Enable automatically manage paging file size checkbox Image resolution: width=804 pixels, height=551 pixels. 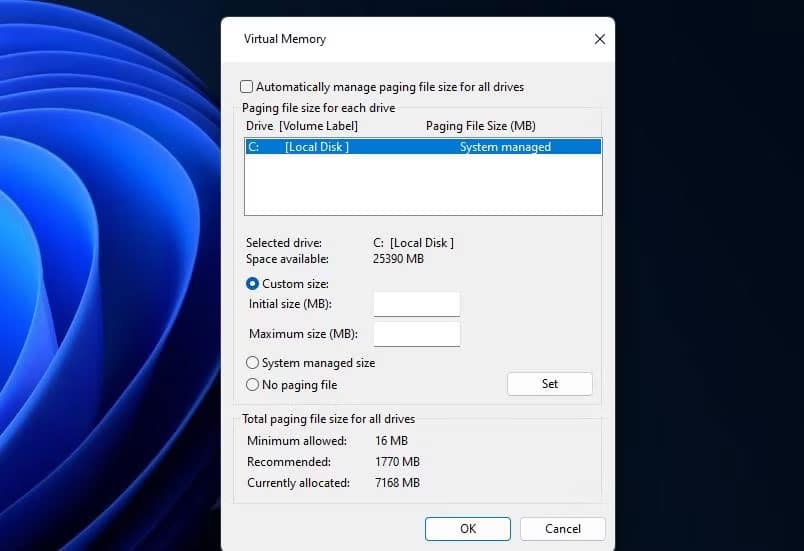[x=247, y=87]
